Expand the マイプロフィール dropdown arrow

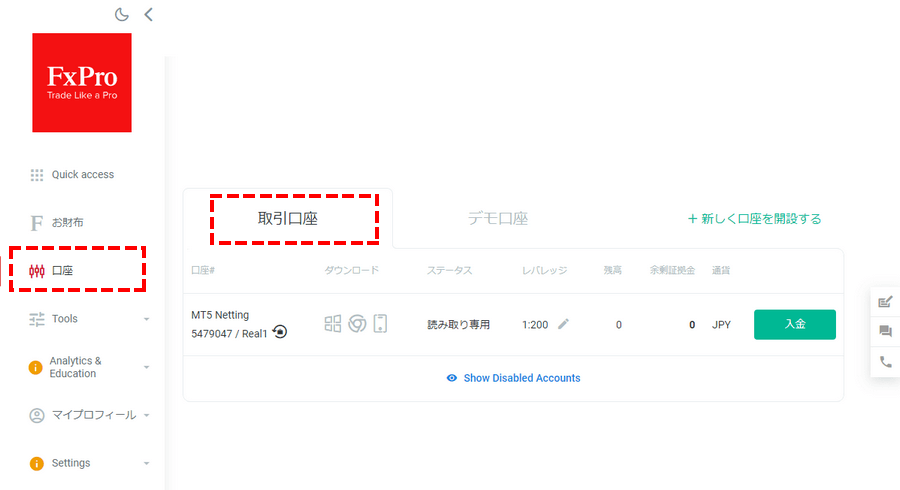146,415
